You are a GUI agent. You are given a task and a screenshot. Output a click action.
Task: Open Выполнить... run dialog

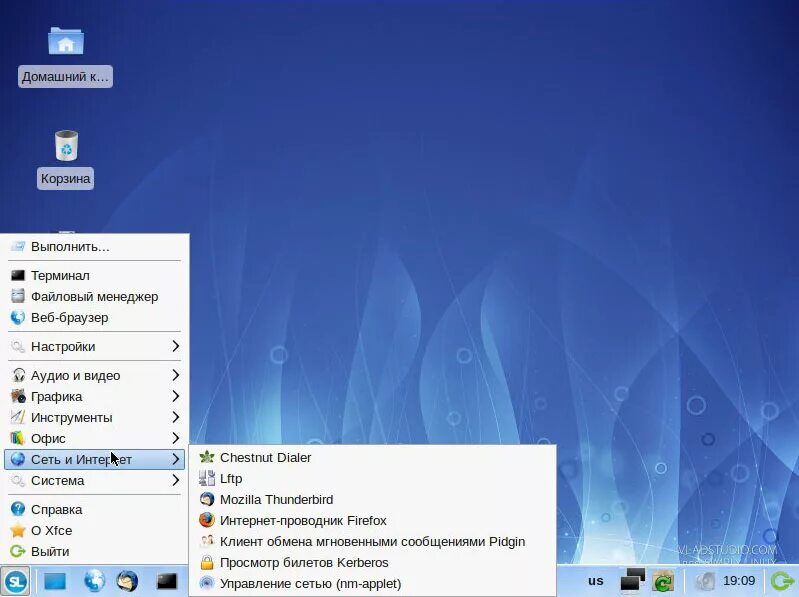point(95,247)
